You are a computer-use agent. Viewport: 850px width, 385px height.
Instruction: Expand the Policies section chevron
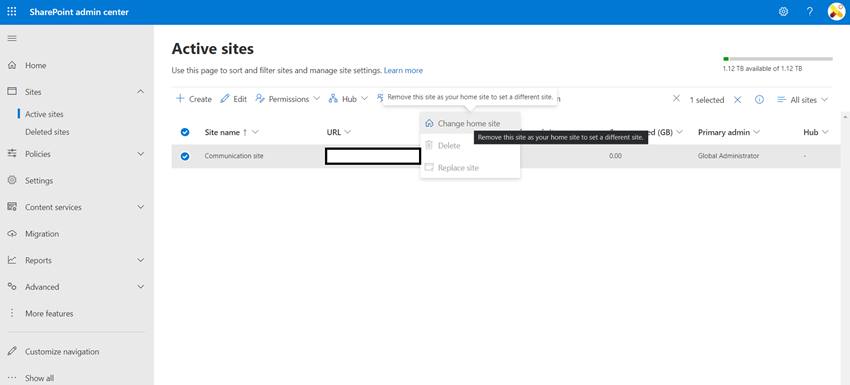(140, 154)
